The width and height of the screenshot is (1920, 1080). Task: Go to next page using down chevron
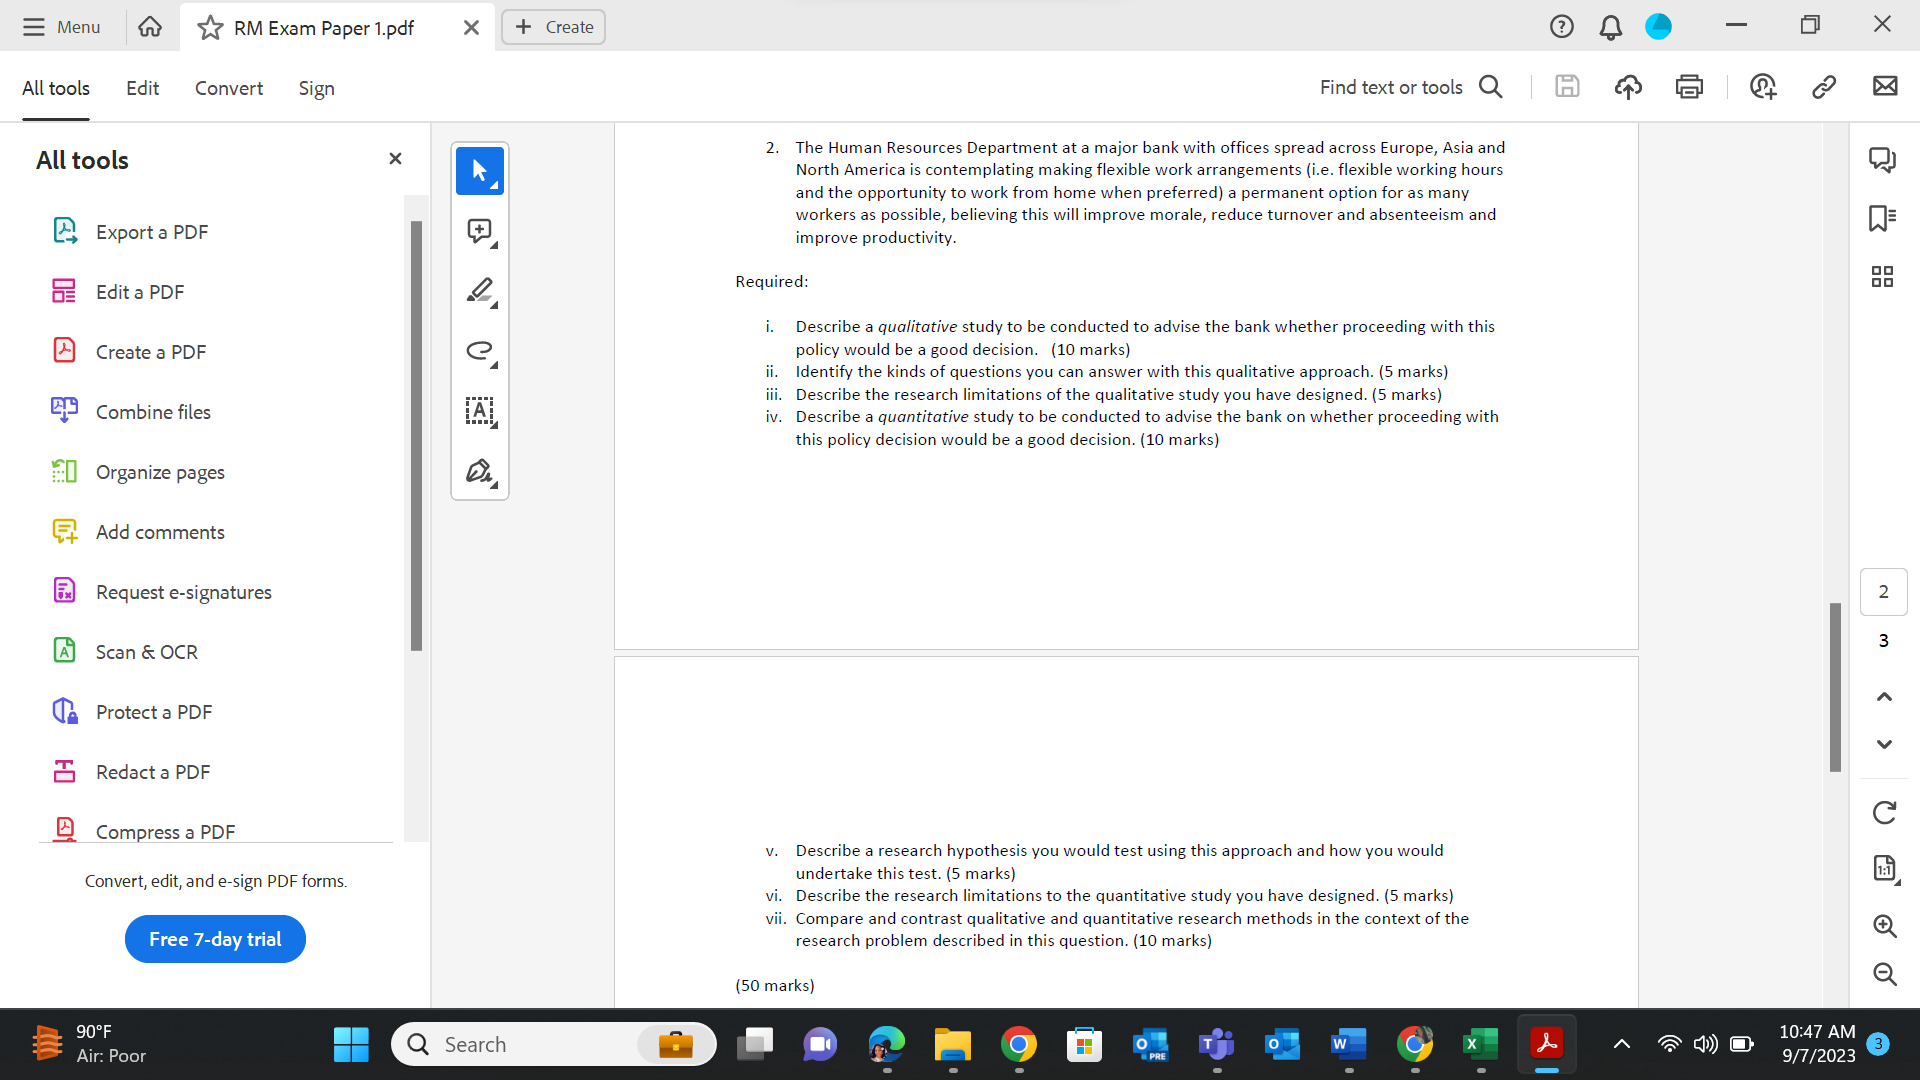click(x=1884, y=744)
